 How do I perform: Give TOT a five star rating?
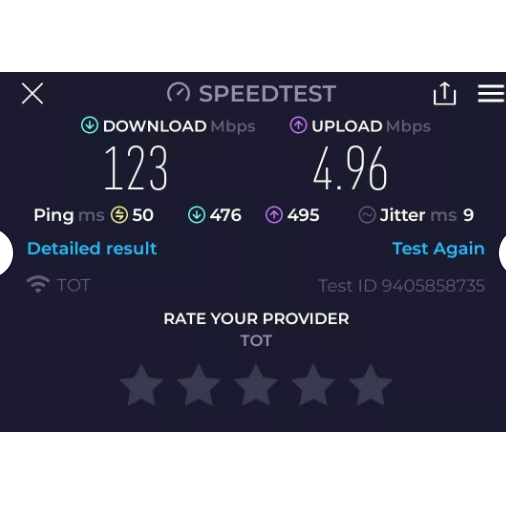[371, 385]
